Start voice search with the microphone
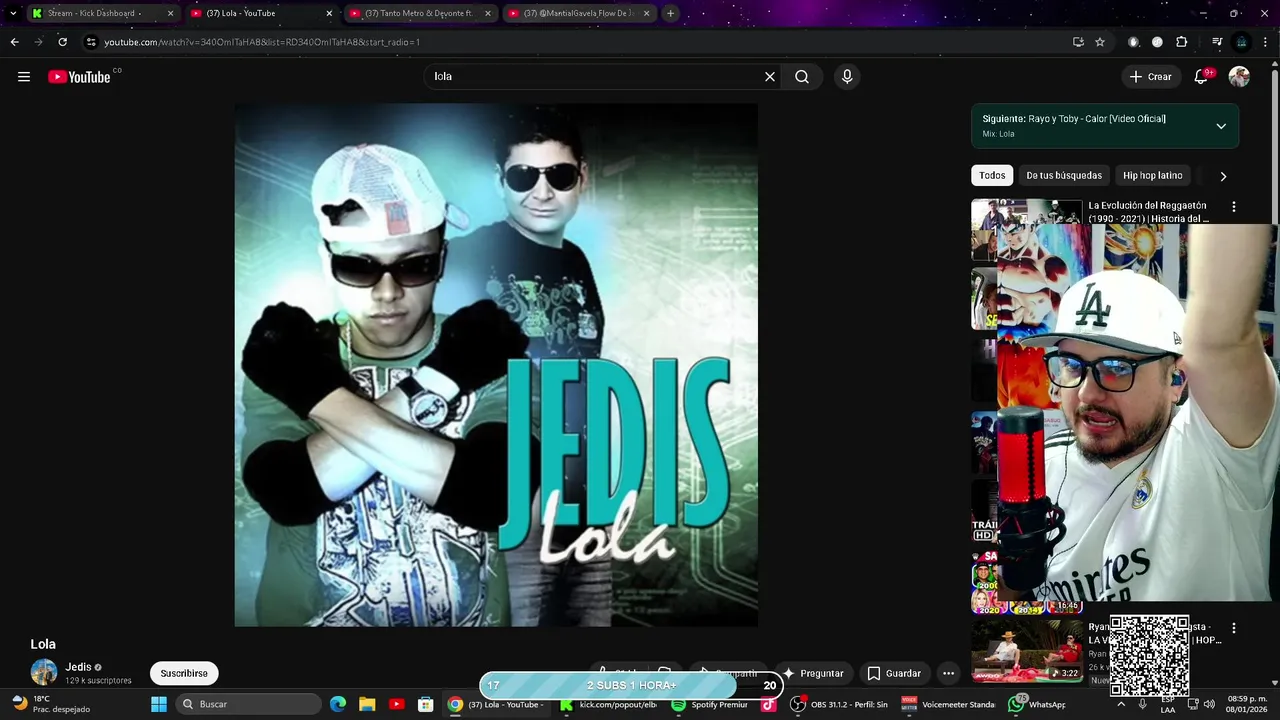 point(847,77)
